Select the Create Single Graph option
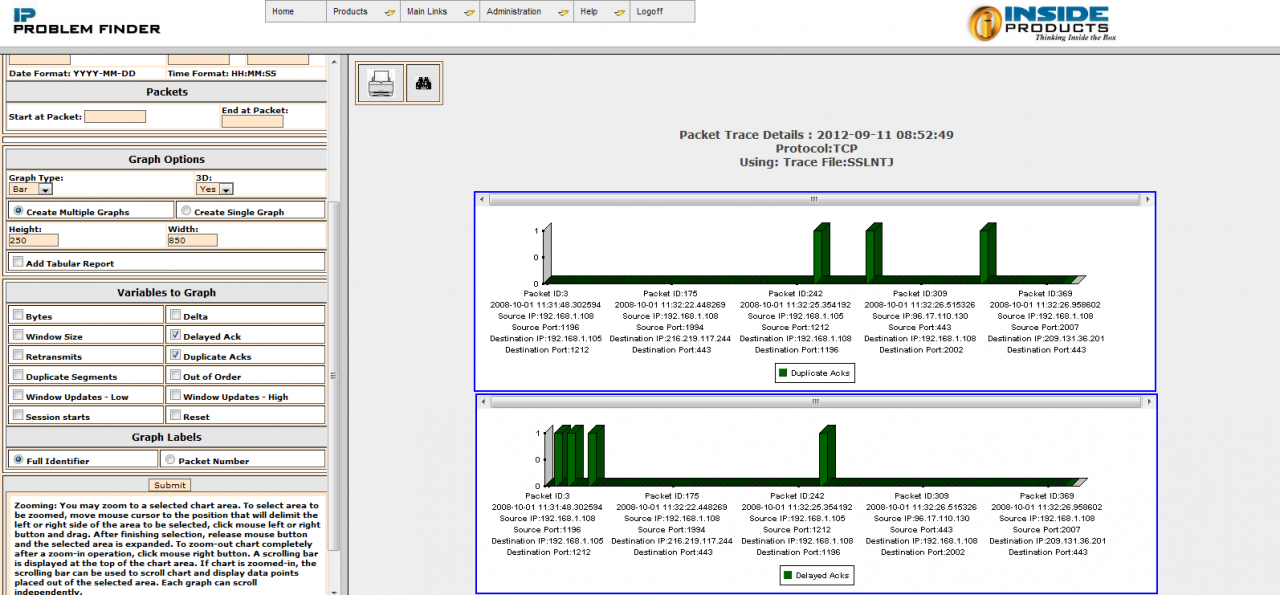Screen dimensions: 1280x595 point(185,211)
